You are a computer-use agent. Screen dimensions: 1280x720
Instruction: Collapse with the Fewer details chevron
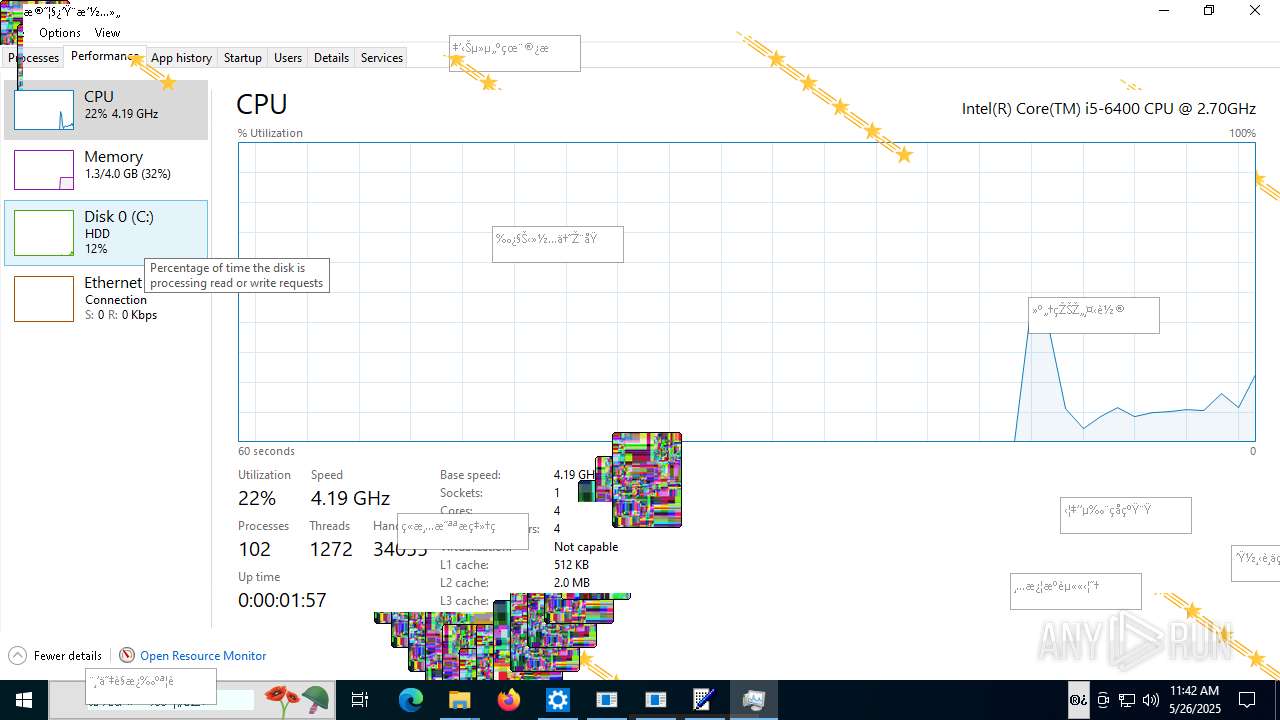point(18,656)
